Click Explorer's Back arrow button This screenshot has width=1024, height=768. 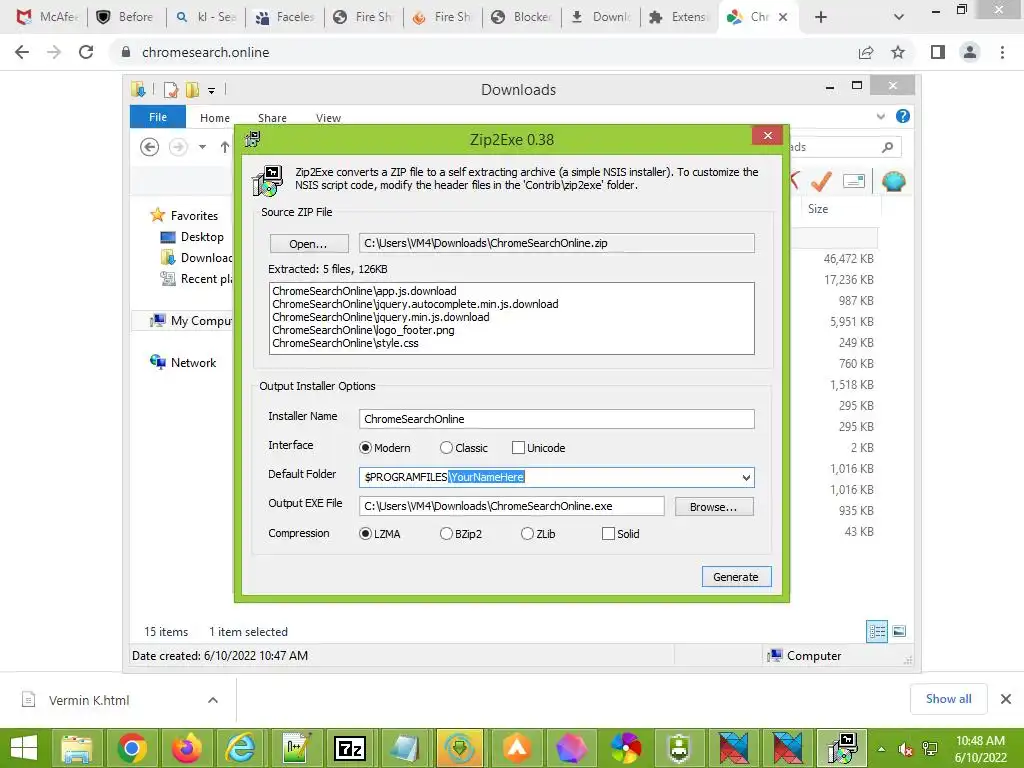[150, 147]
